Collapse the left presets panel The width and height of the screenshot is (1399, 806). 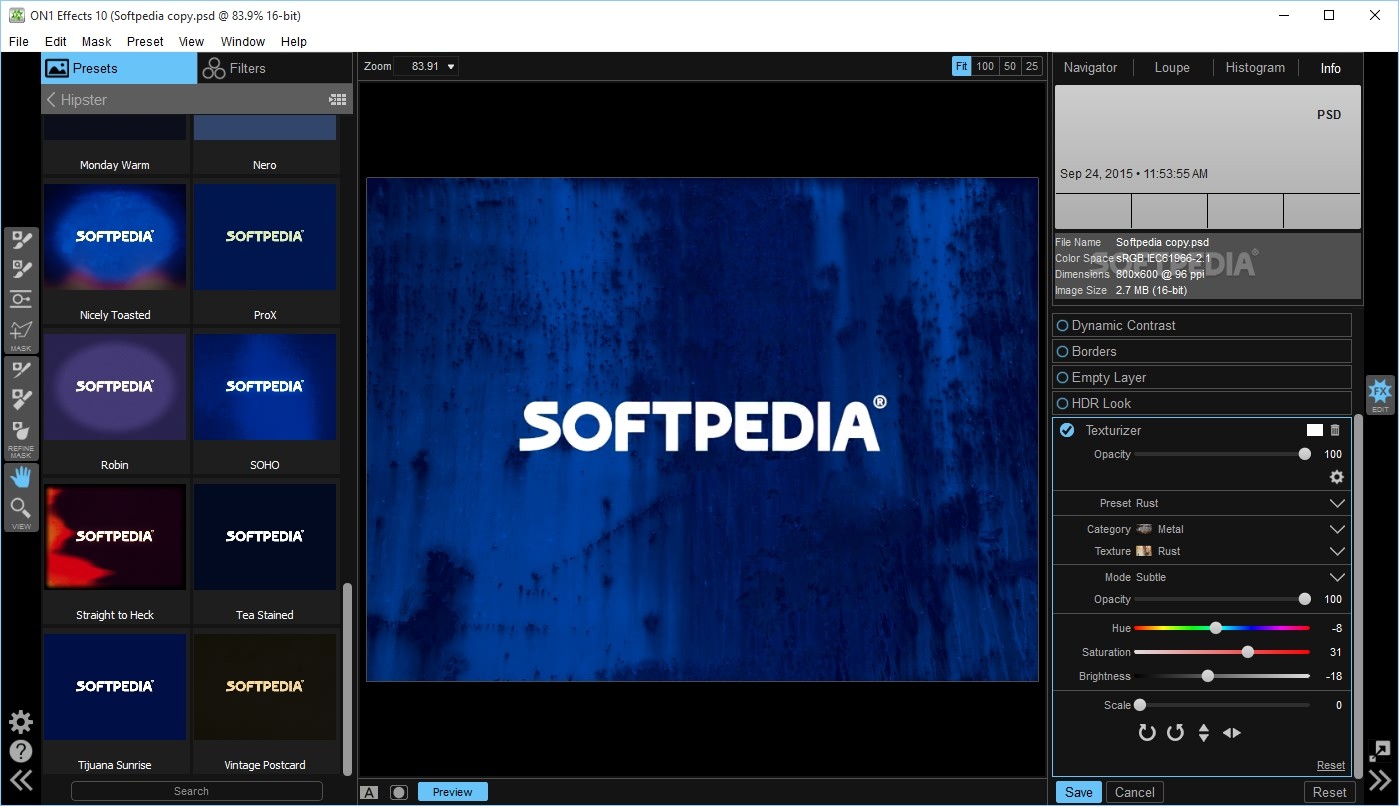(x=21, y=781)
